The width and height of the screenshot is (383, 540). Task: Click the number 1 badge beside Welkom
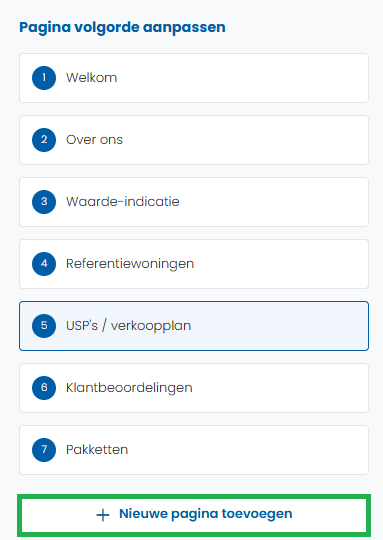pyautogui.click(x=44, y=78)
